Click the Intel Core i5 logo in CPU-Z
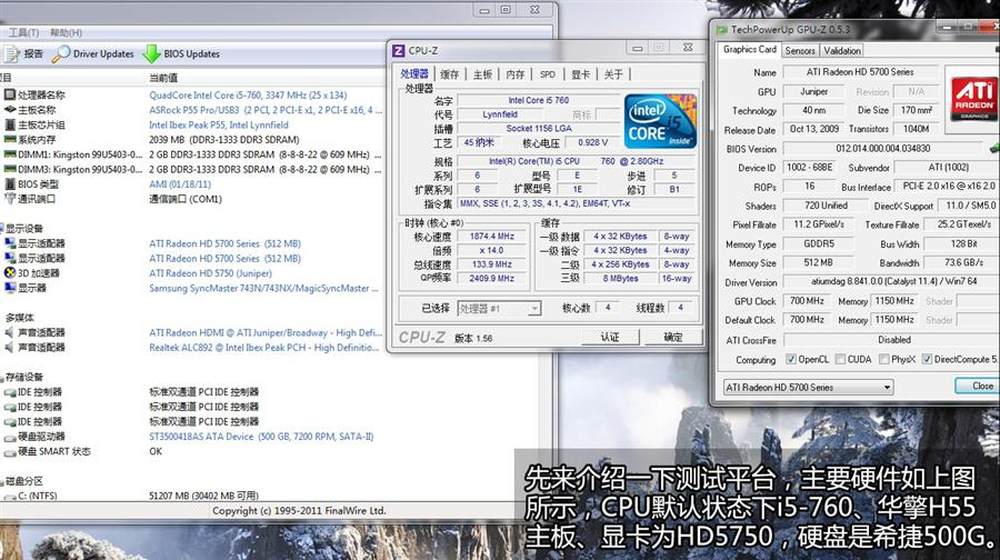Screen dimensions: 1000x560 coord(660,121)
